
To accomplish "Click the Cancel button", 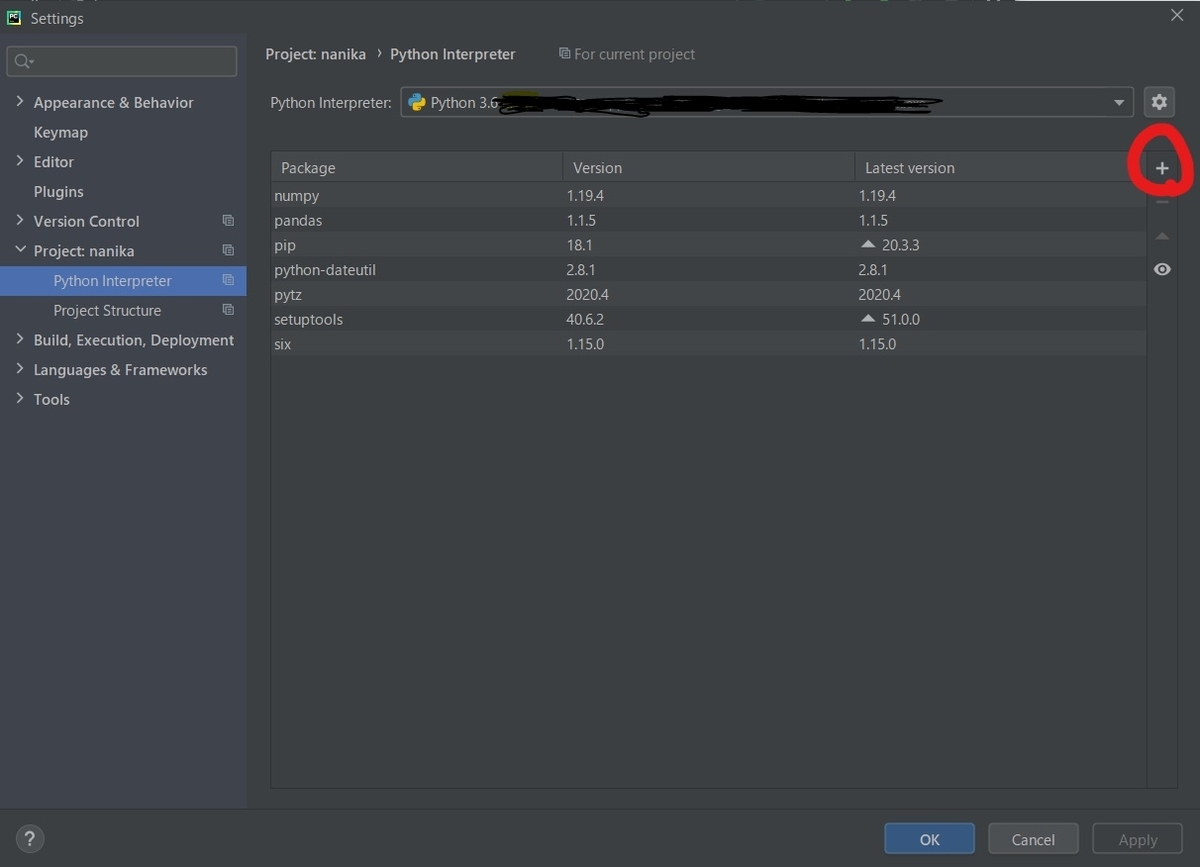I will click(1033, 839).
